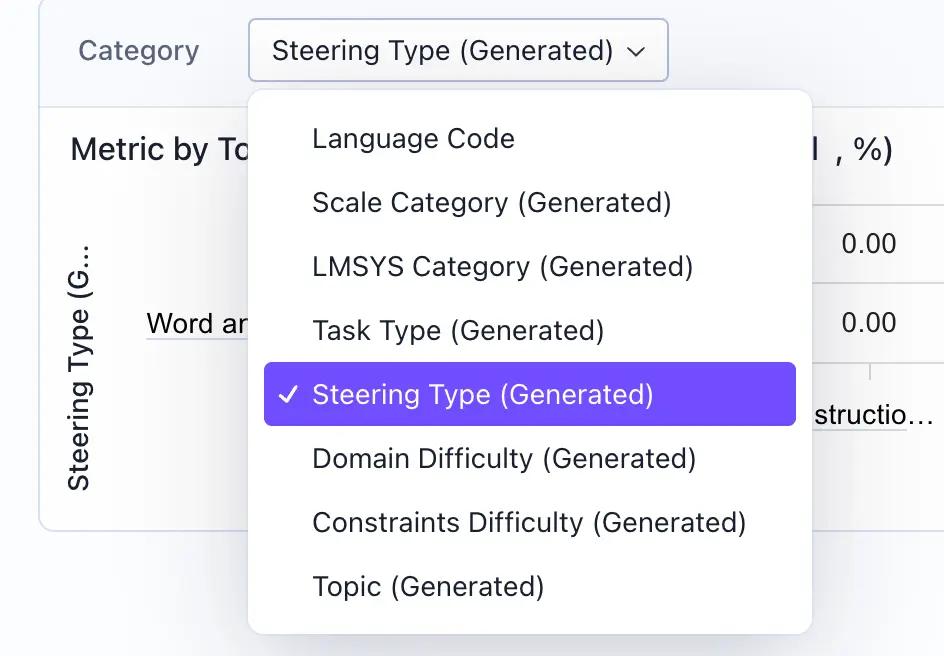Viewport: 944px width, 656px height.
Task: Open the Steering Type (Generated) category combo box
Action: [x=457, y=51]
